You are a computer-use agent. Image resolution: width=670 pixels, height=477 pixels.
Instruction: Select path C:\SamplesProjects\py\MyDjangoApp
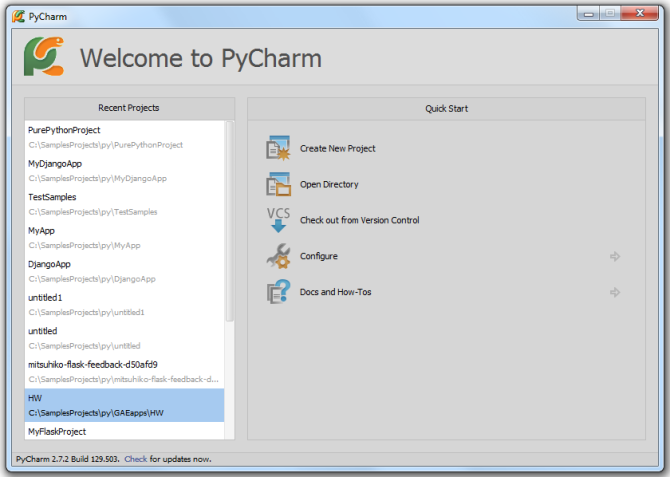(x=97, y=178)
